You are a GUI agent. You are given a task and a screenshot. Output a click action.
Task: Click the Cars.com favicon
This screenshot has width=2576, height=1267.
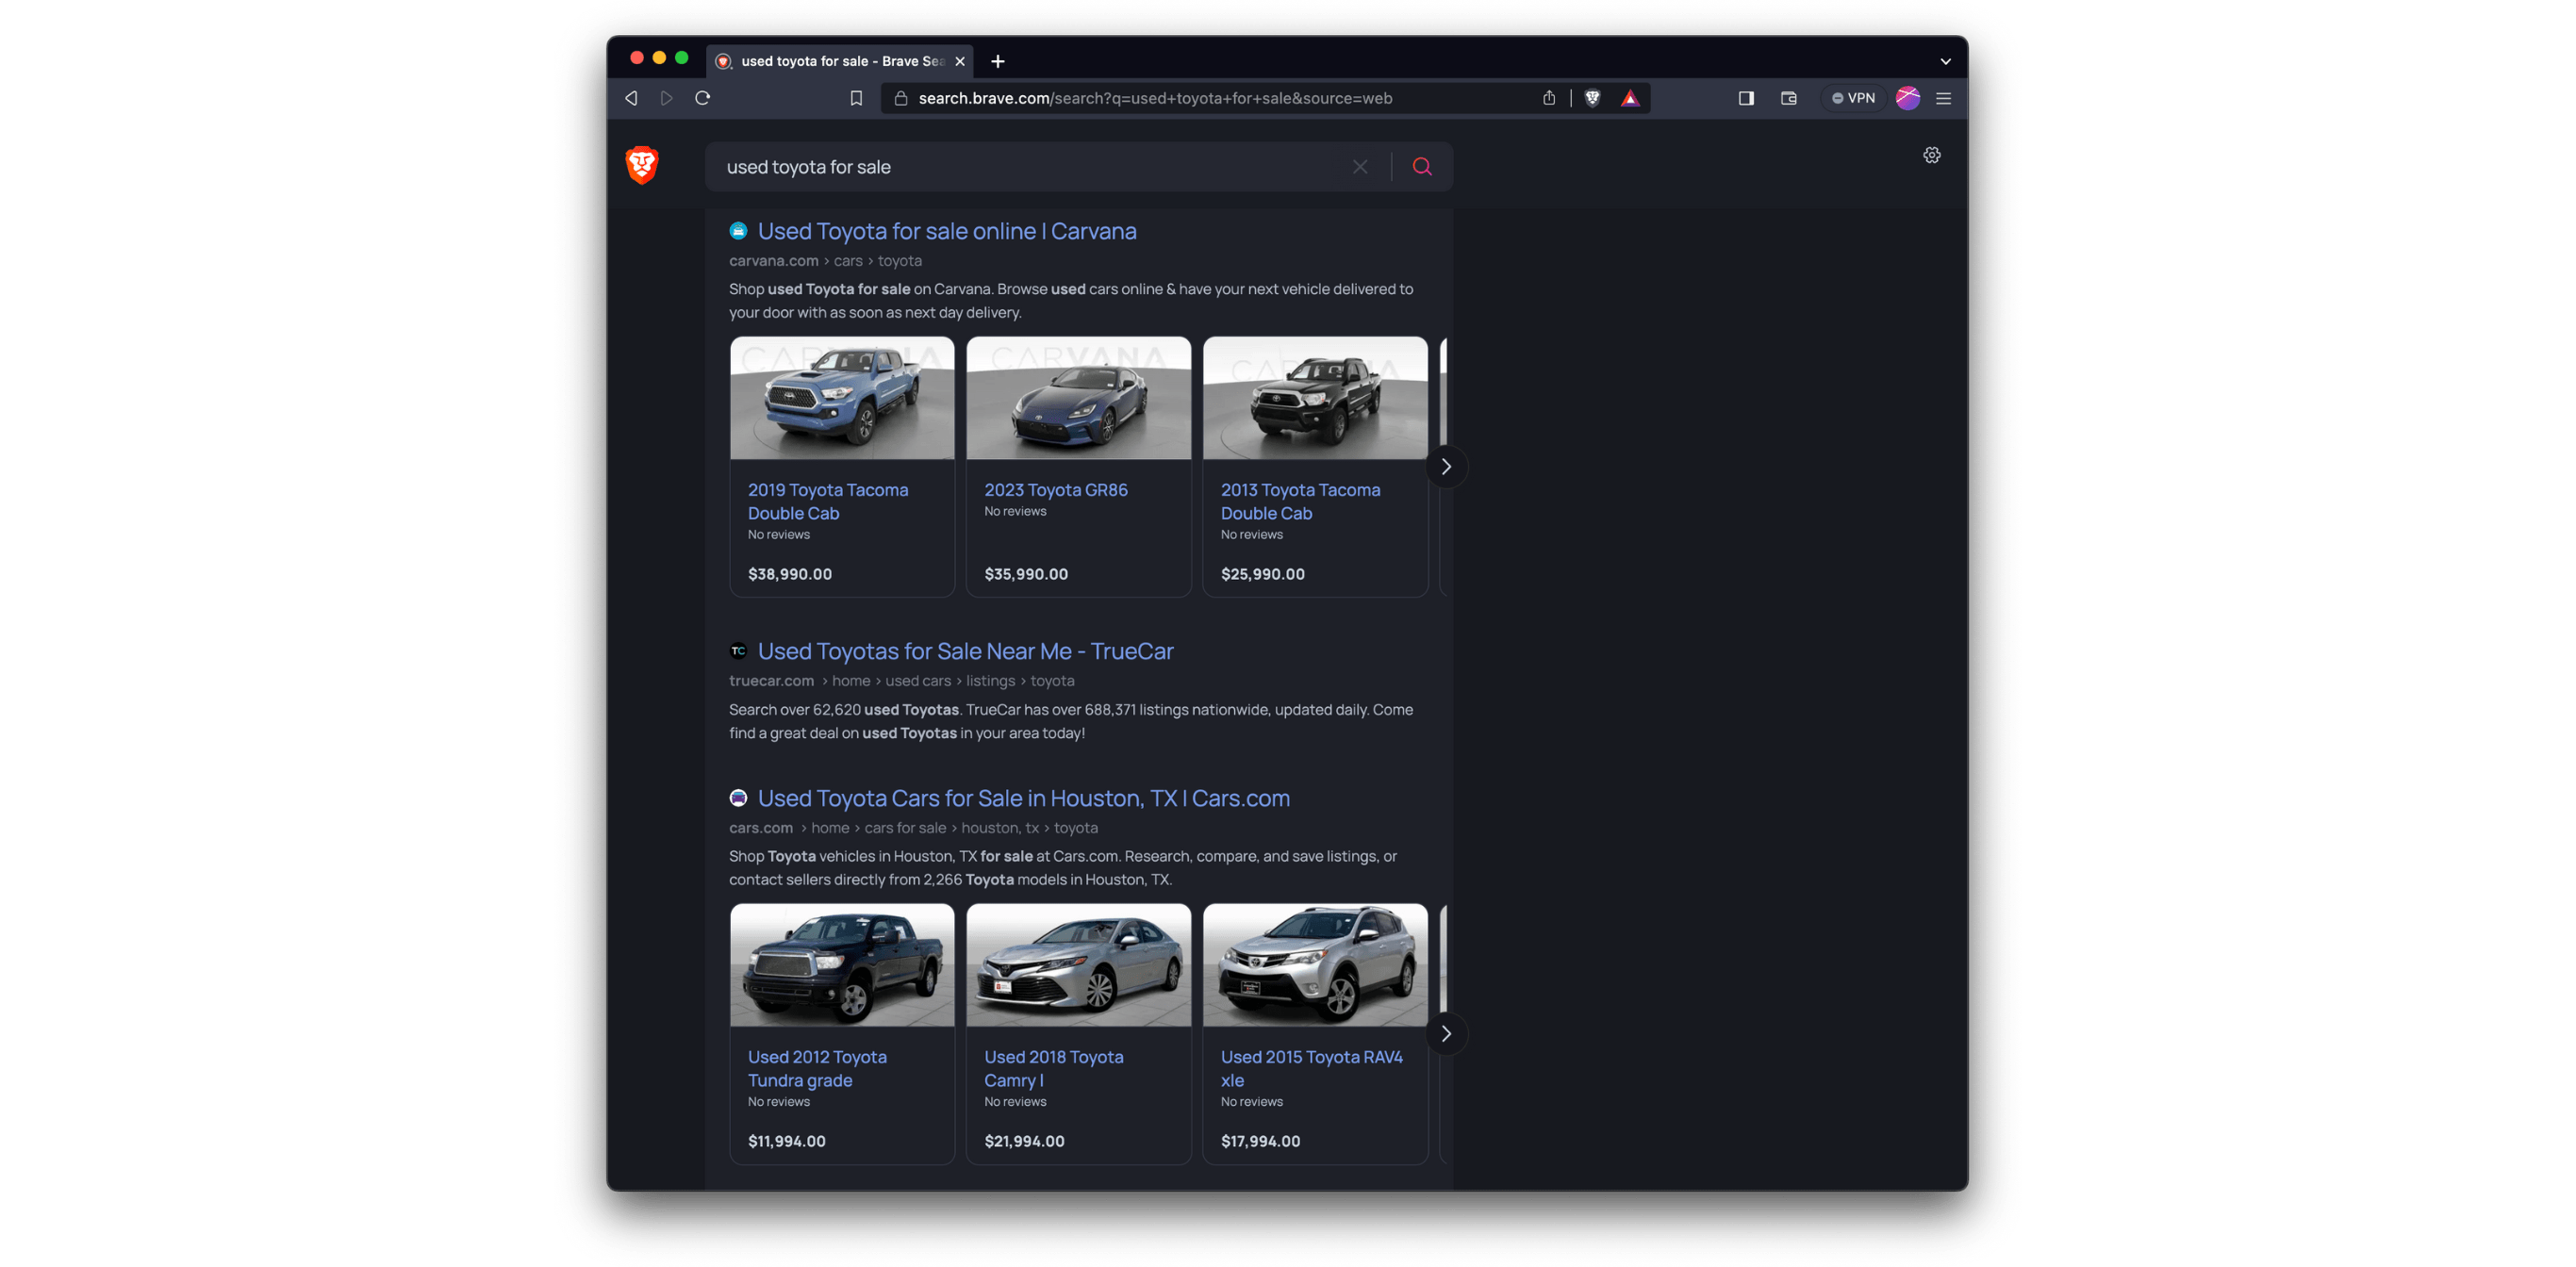[x=738, y=798]
